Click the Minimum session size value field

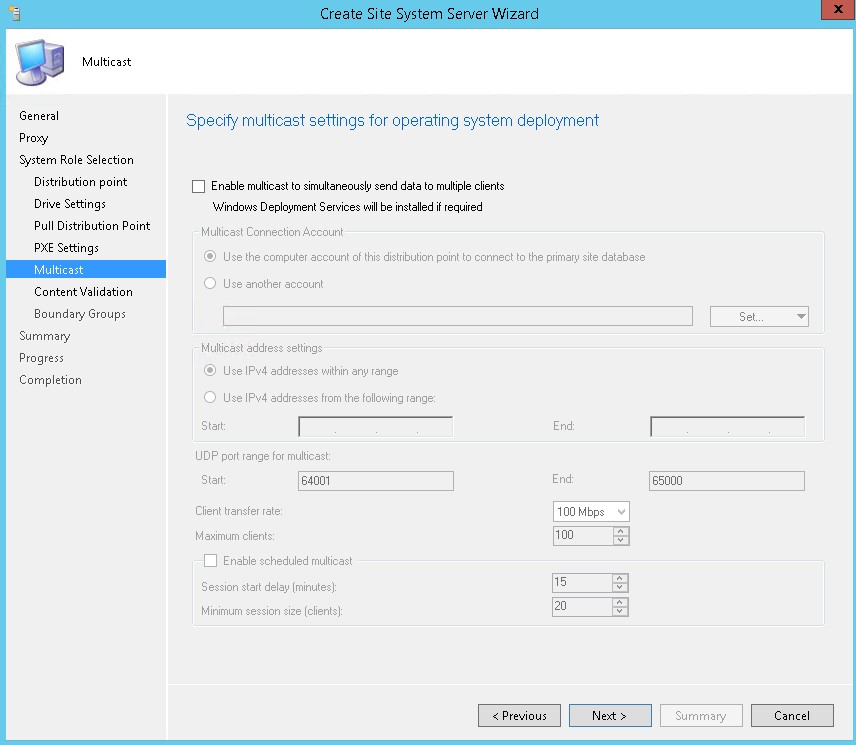click(x=582, y=606)
